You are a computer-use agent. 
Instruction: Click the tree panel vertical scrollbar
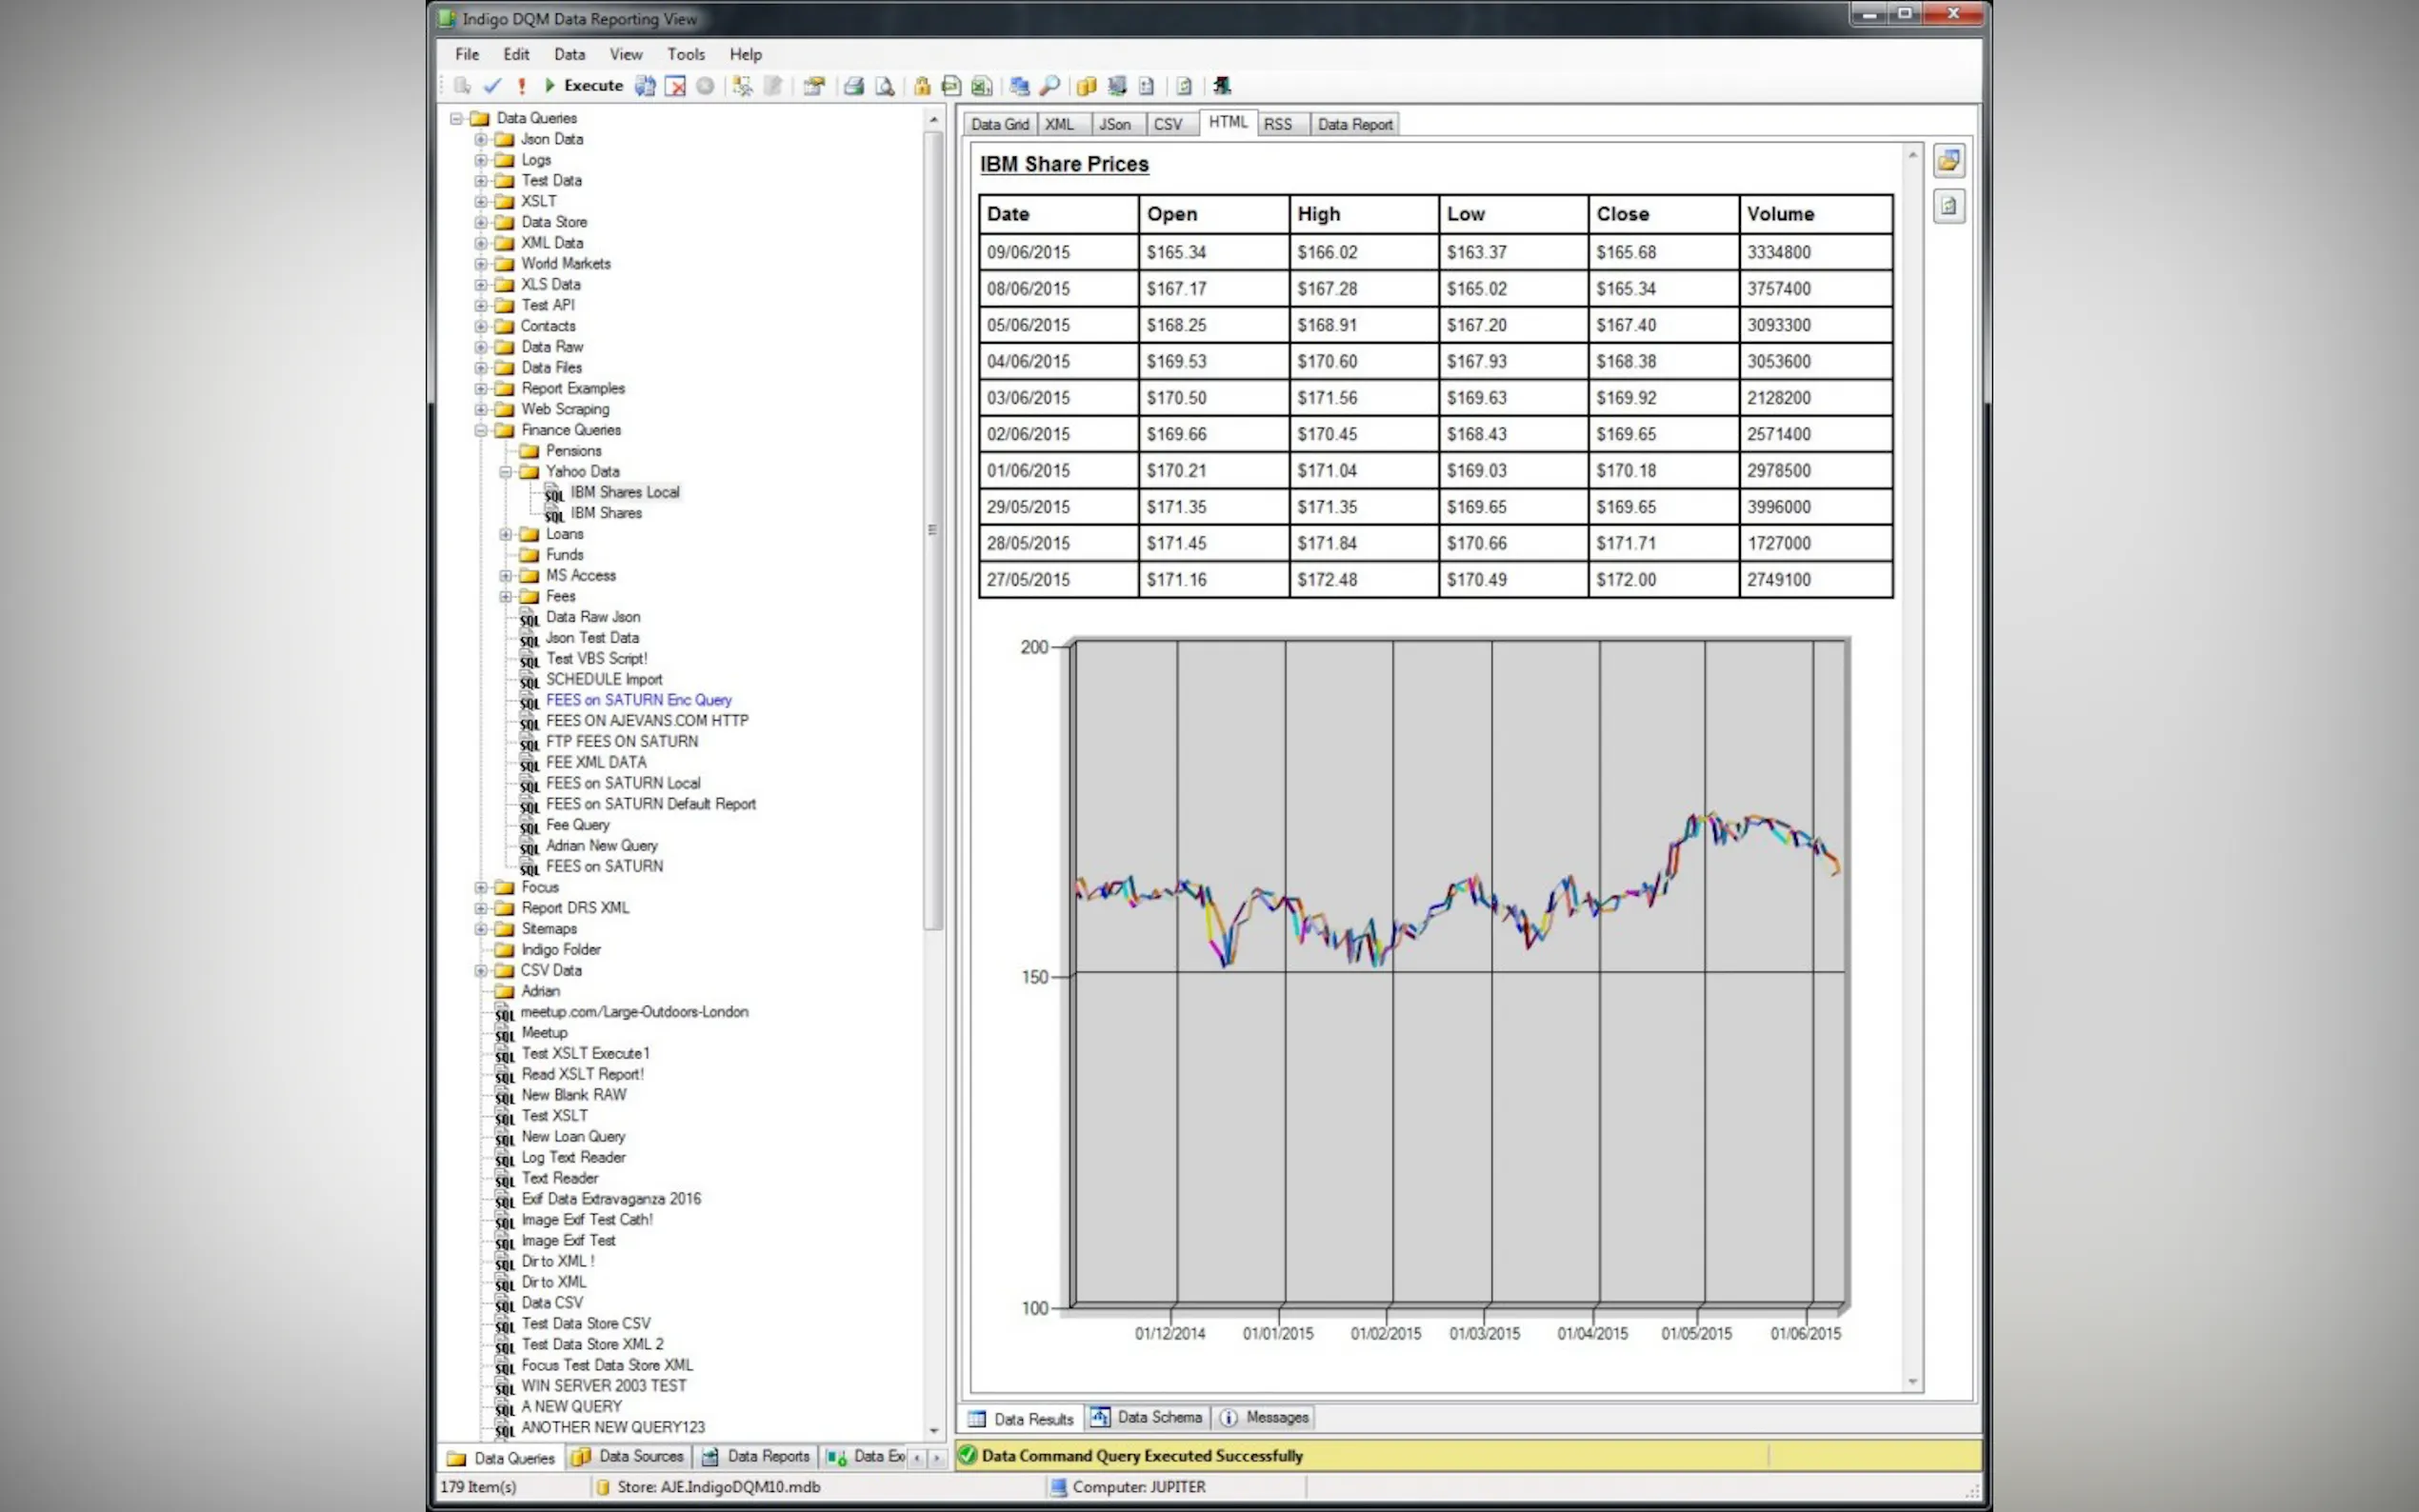pyautogui.click(x=933, y=530)
